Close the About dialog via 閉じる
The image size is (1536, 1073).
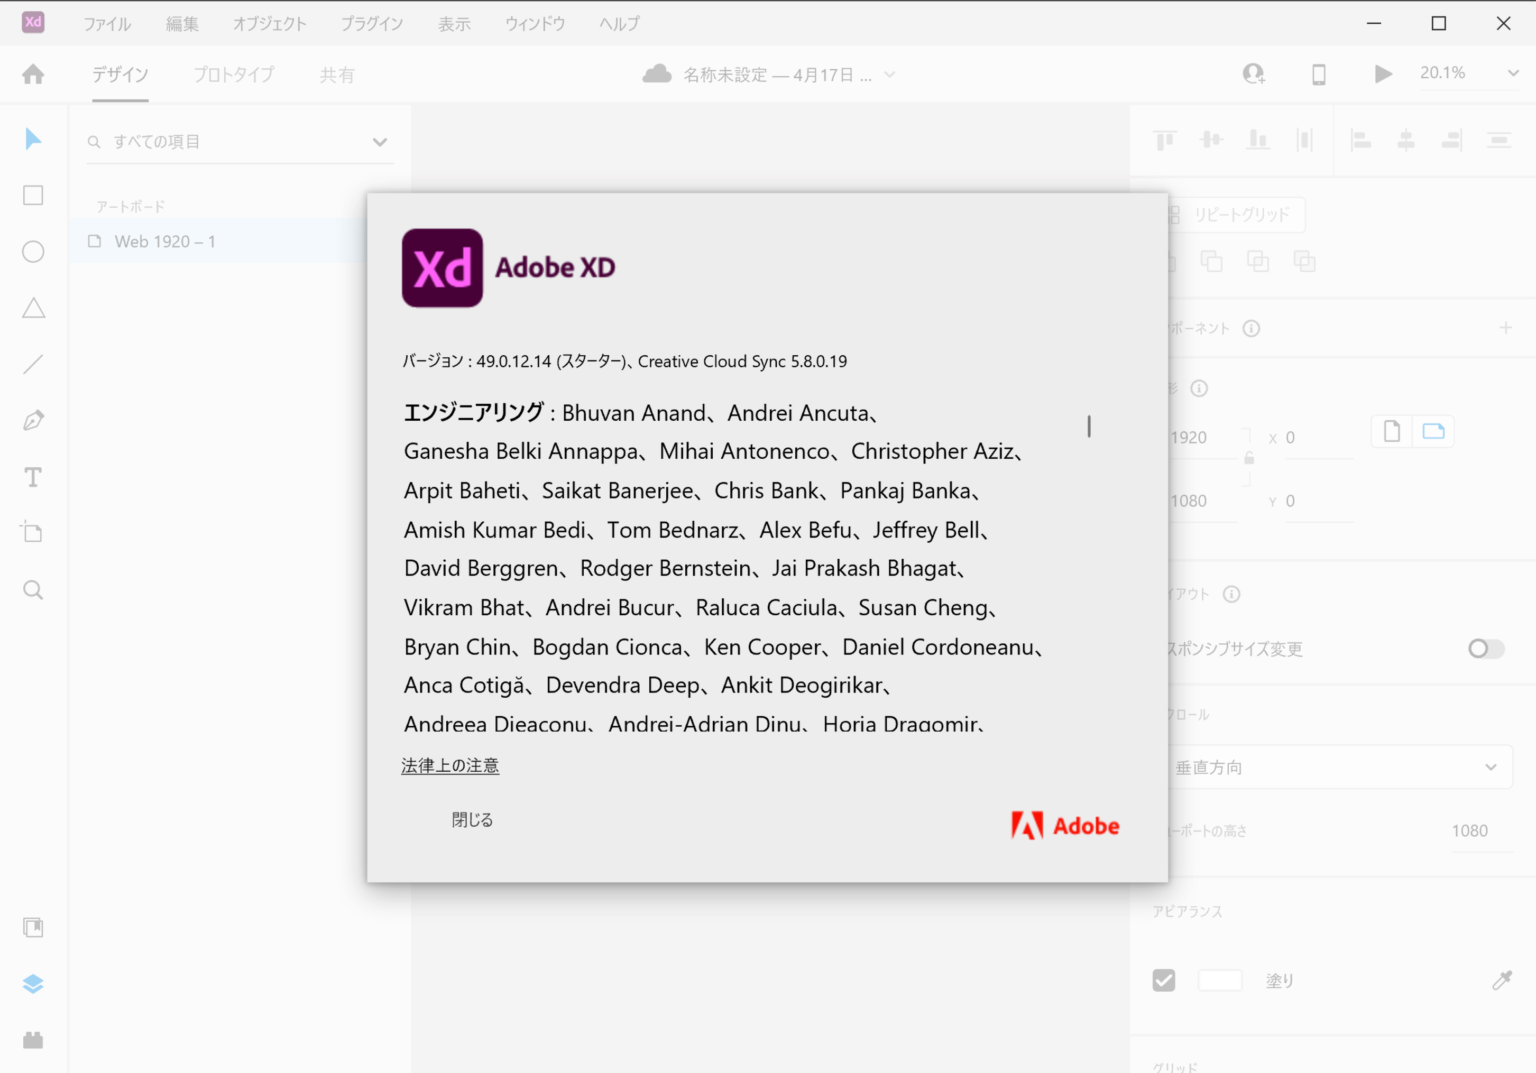tap(471, 819)
